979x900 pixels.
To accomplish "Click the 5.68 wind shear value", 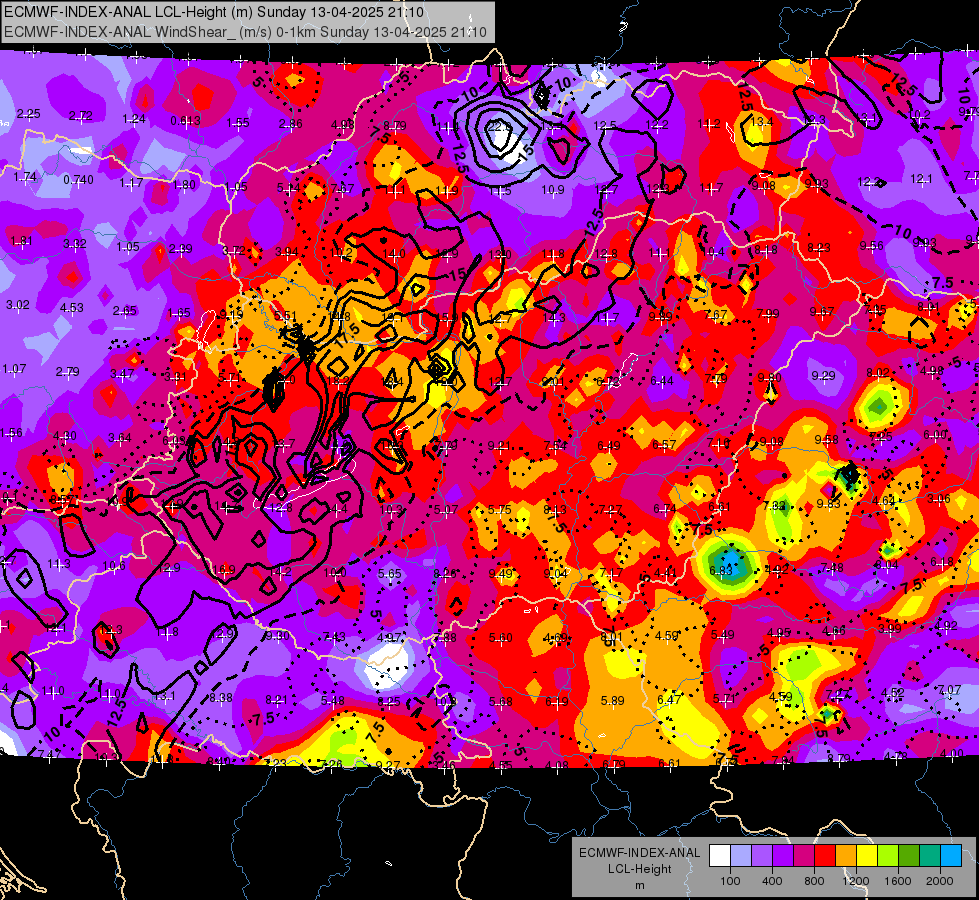I will tap(501, 701).
